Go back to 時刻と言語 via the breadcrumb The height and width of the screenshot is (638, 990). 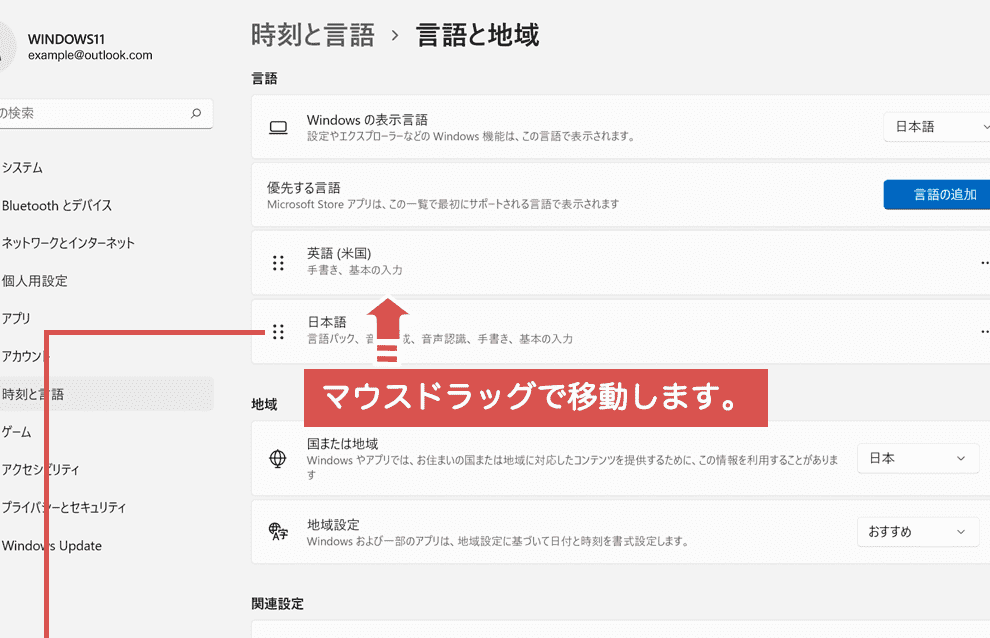pyautogui.click(x=312, y=36)
